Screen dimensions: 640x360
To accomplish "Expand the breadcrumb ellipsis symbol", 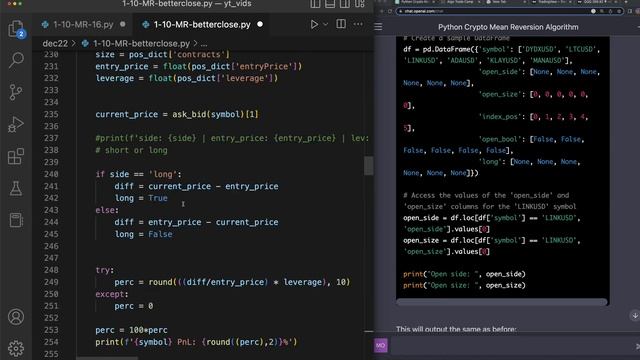I will click(x=204, y=43).
